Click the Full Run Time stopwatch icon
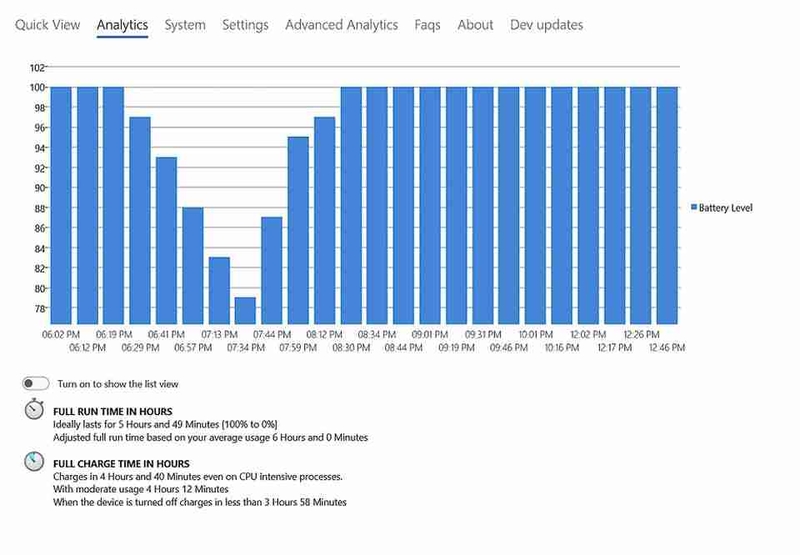The image size is (800, 555). click(34, 409)
